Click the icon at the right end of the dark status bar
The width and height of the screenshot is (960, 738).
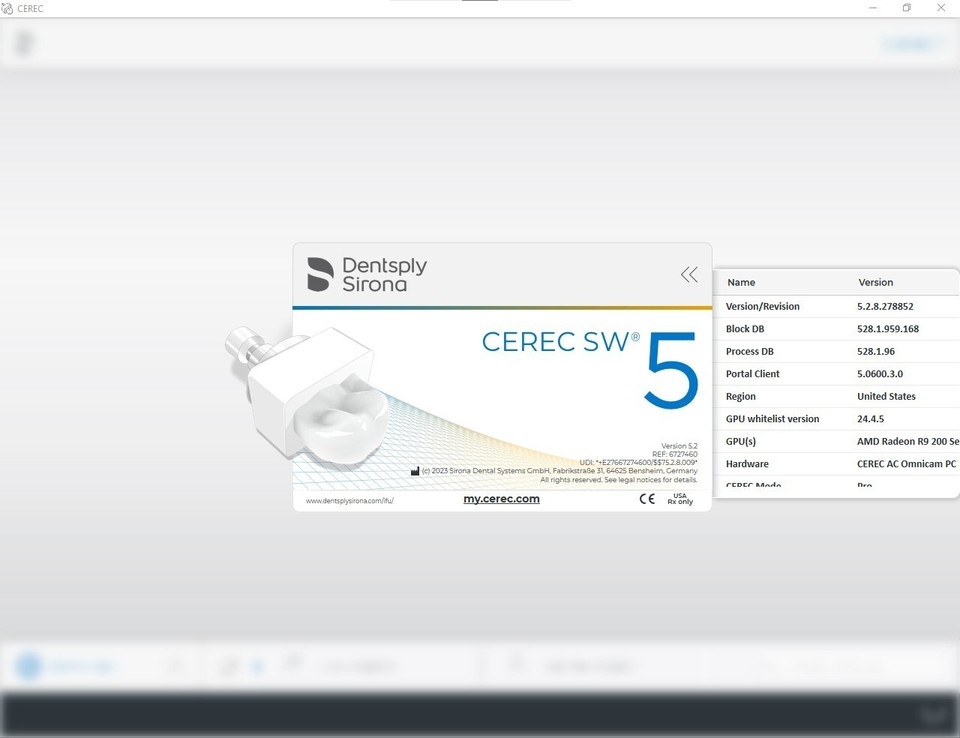[x=932, y=714]
